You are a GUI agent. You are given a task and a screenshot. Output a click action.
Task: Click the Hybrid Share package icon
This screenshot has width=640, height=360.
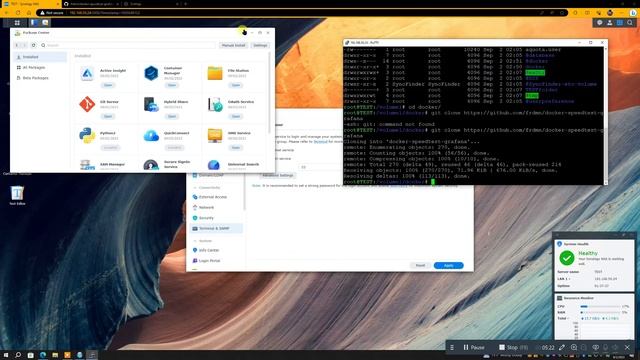[151, 104]
